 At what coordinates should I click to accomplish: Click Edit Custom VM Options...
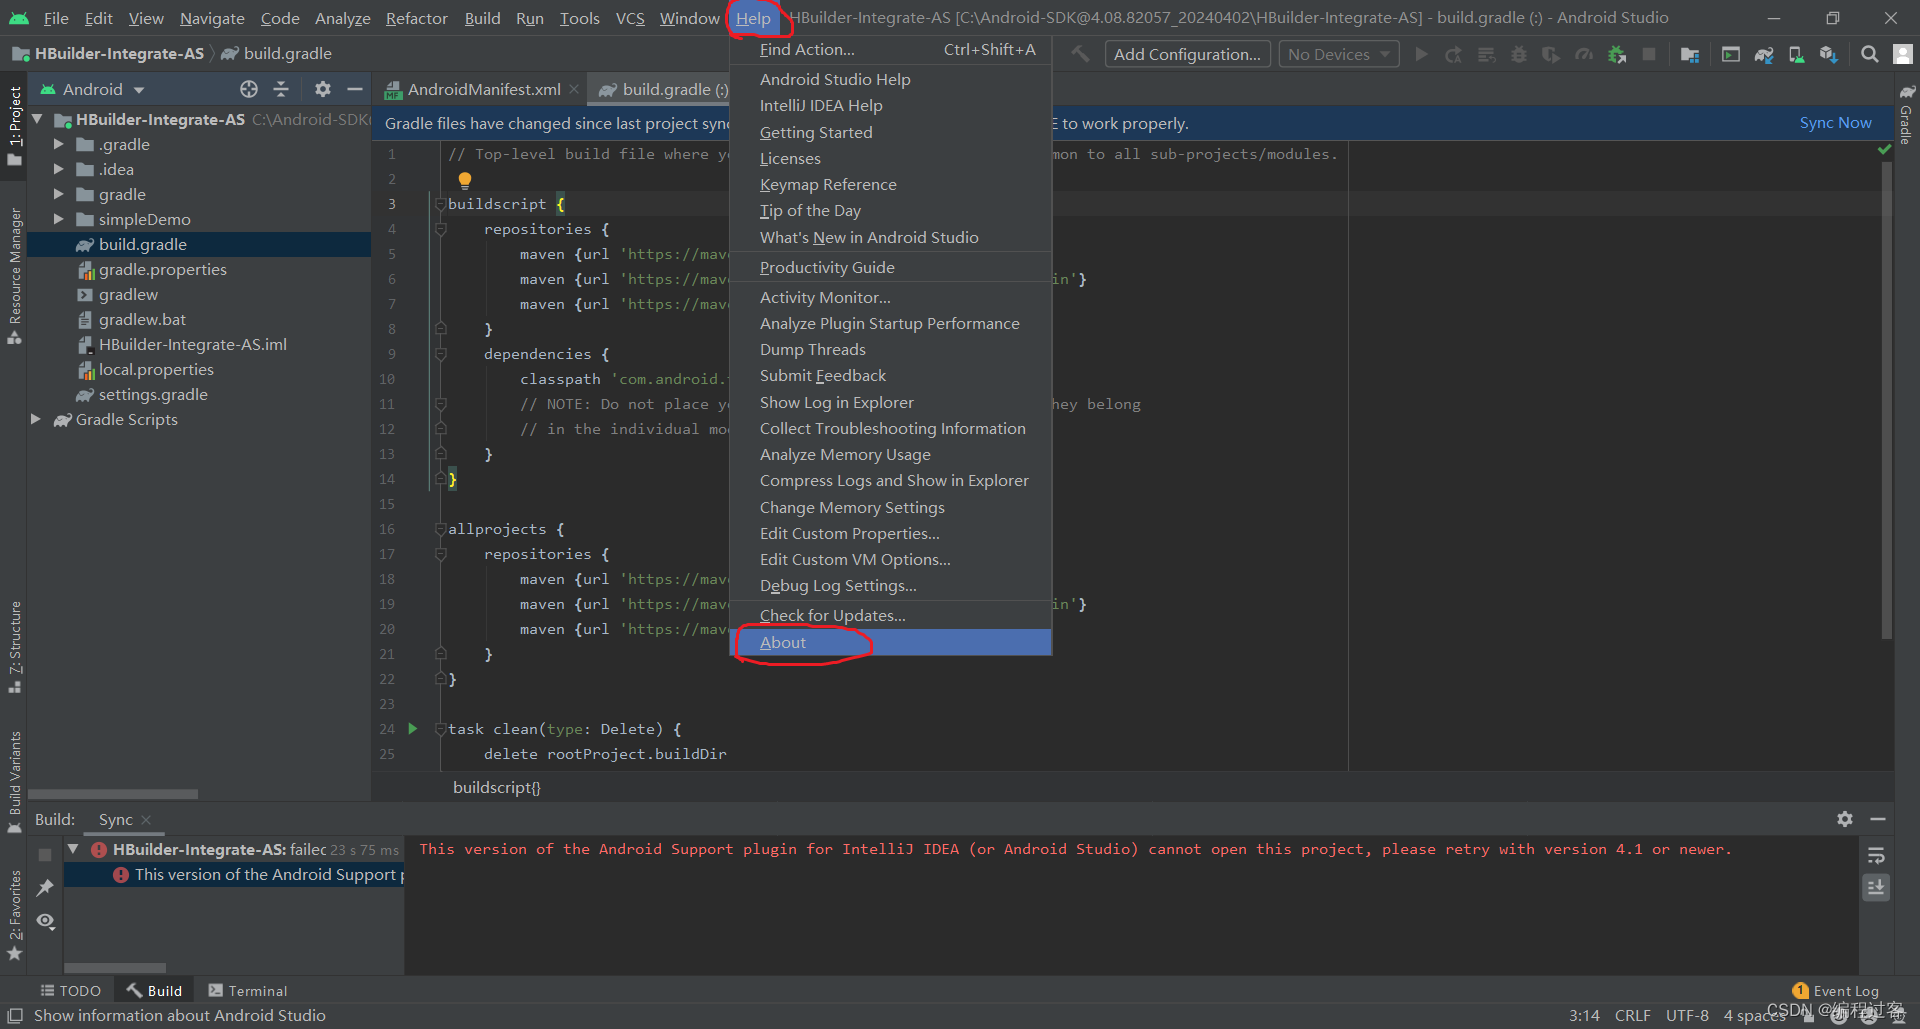(x=890, y=559)
